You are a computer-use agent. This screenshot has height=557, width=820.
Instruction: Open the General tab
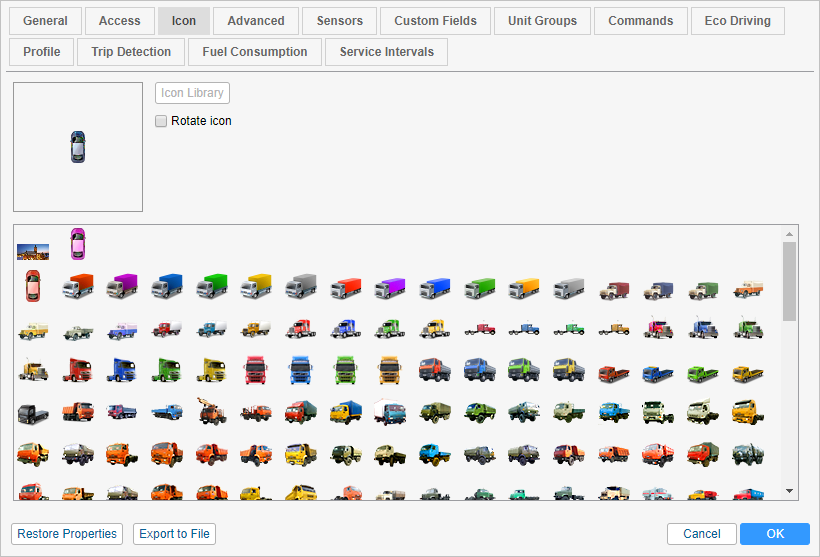(x=45, y=21)
